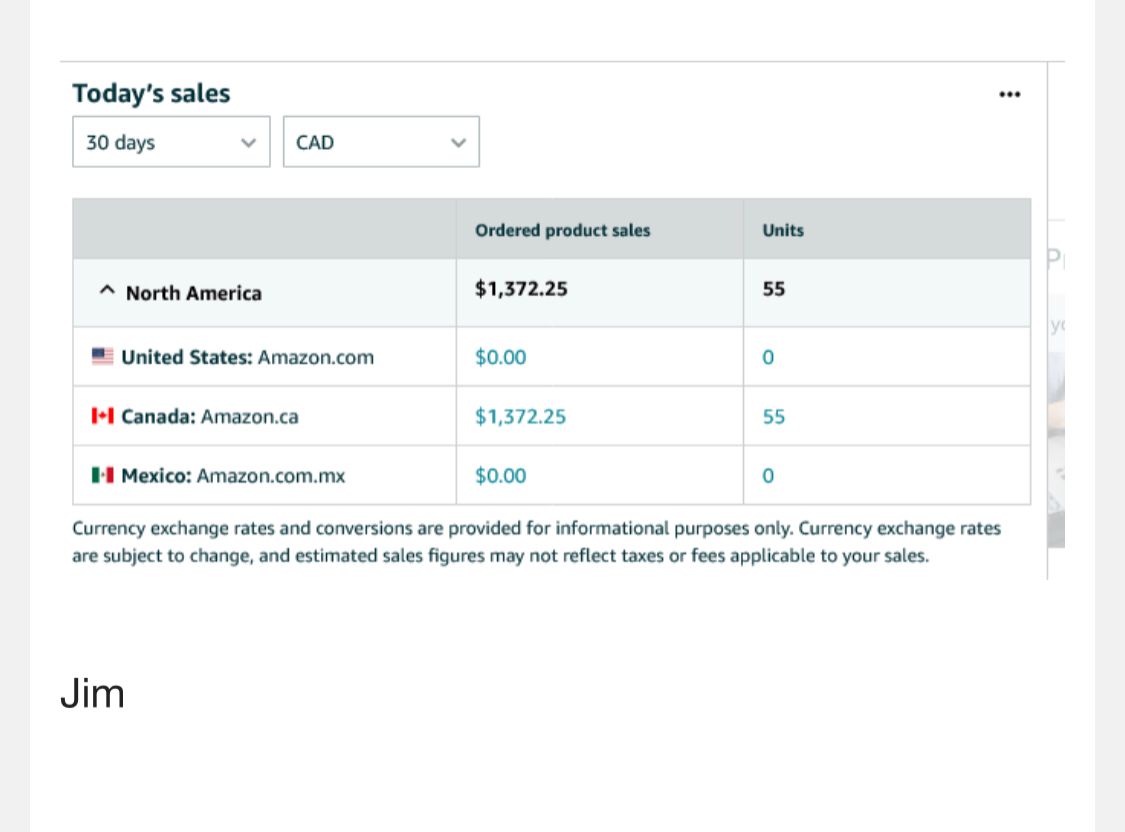Image resolution: width=1125 pixels, height=832 pixels.
Task: Click the Ordered product sales column header
Action: [562, 230]
